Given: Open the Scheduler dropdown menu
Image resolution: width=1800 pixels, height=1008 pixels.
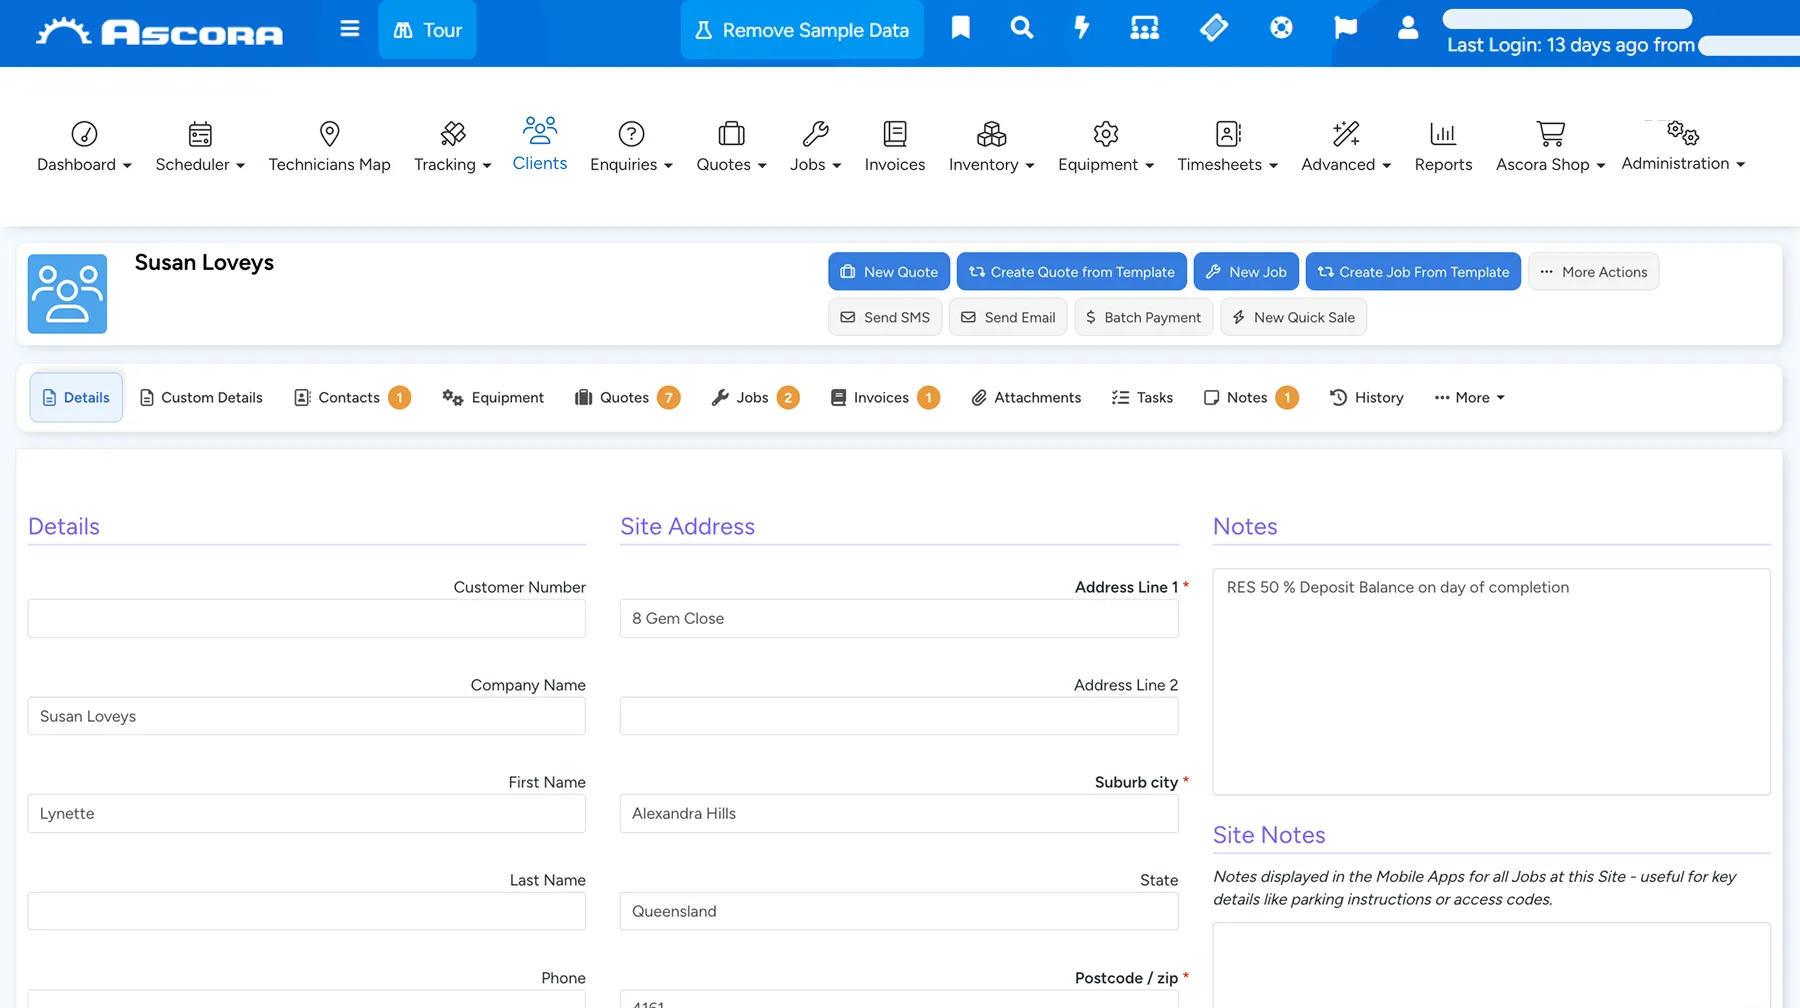Looking at the screenshot, I should 200,146.
